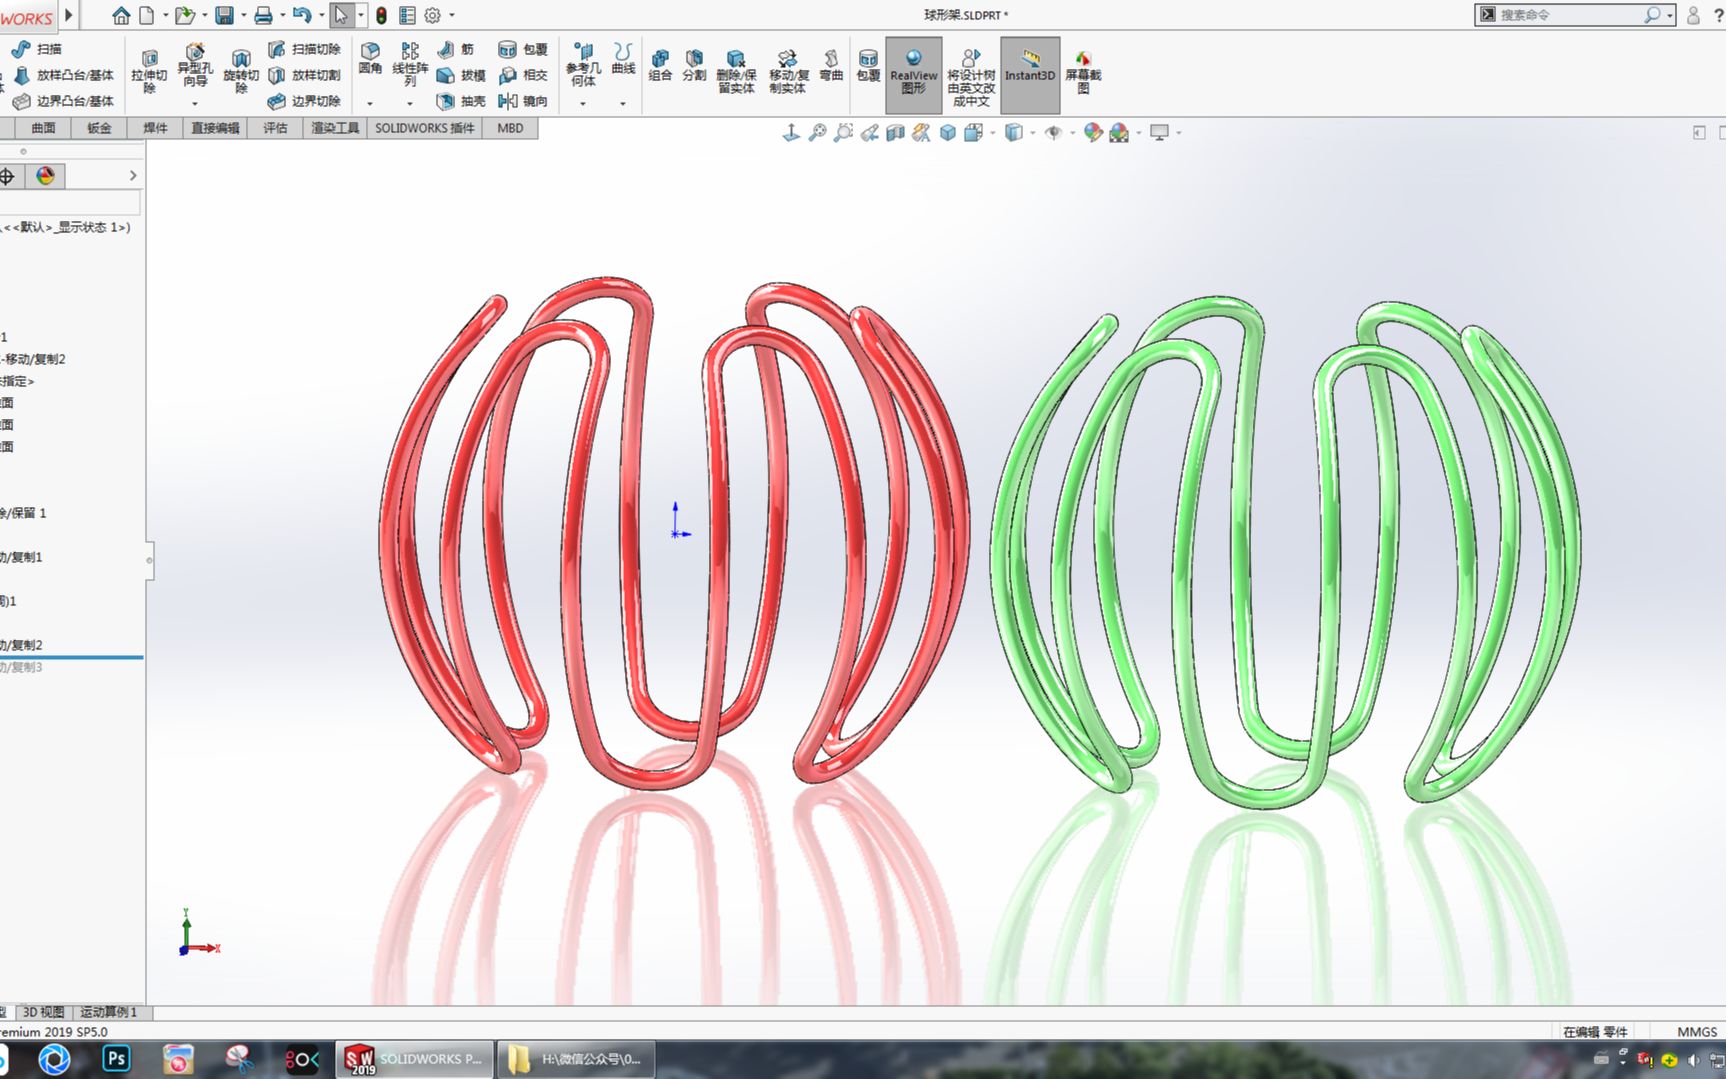Expand 圆角 fillet dropdown arrow

(x=370, y=103)
